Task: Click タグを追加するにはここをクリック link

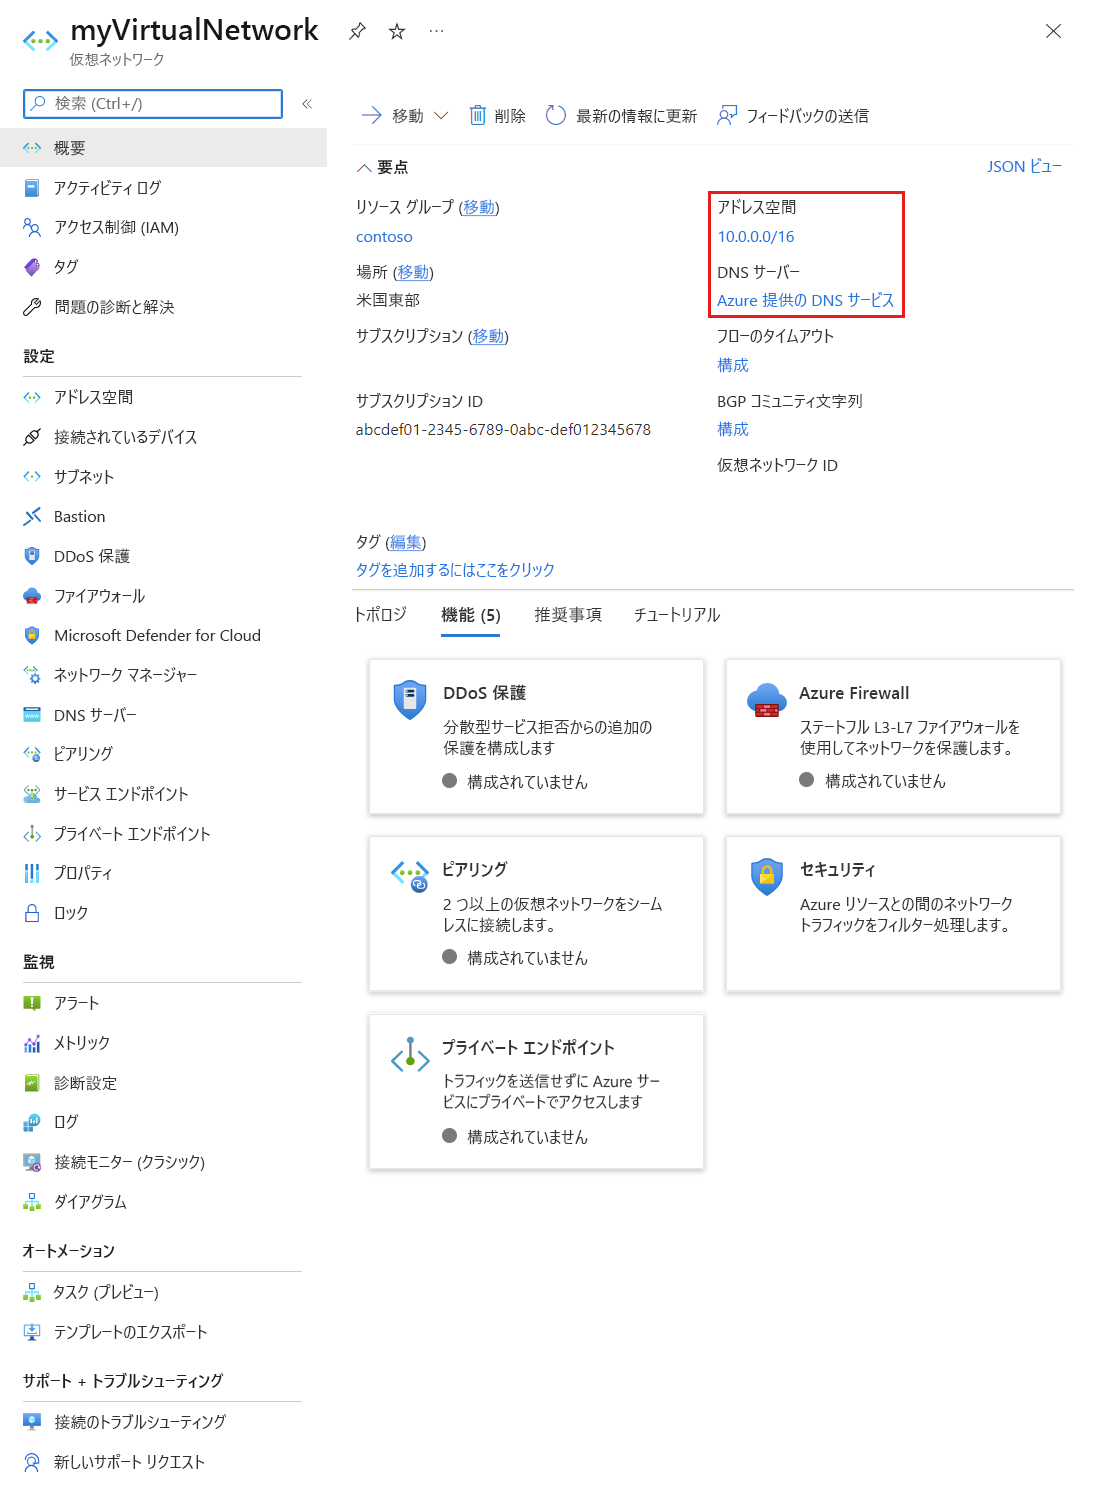Action: pos(455,569)
